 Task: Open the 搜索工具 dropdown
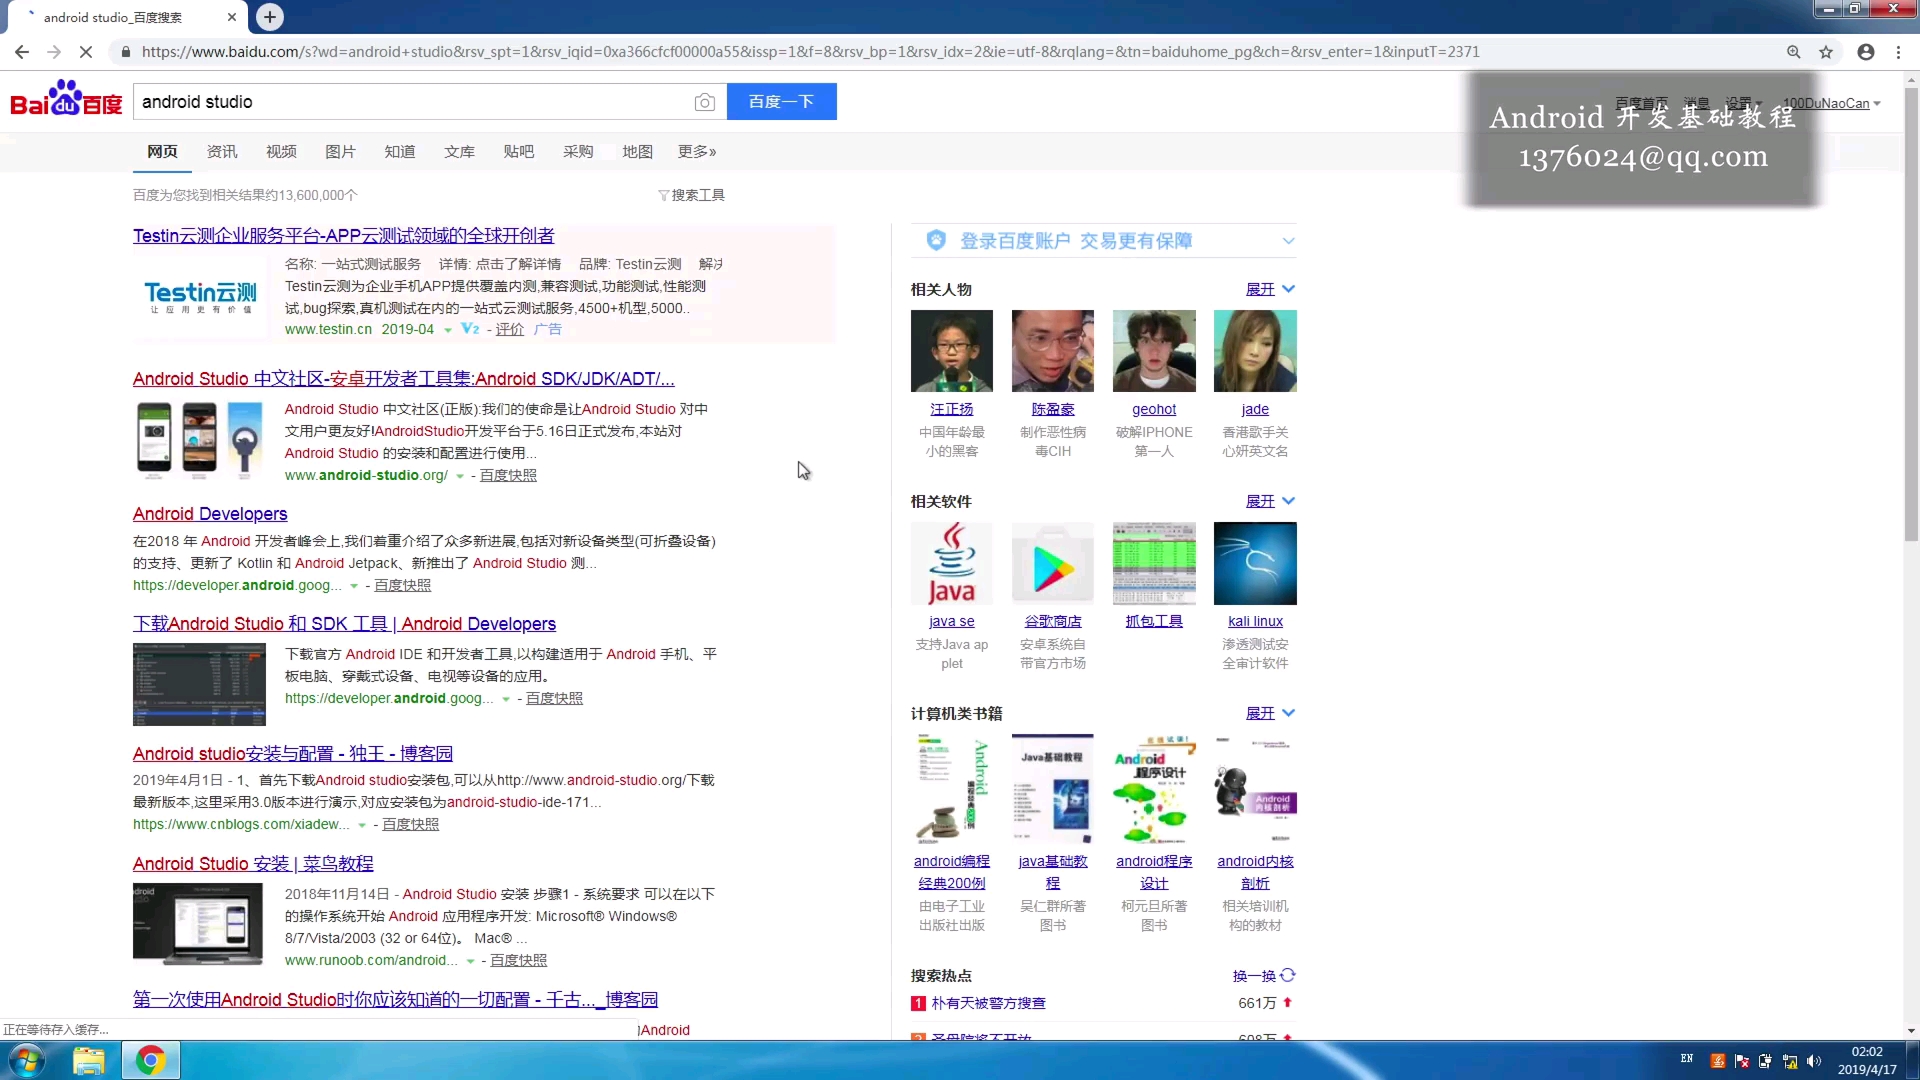tap(692, 195)
